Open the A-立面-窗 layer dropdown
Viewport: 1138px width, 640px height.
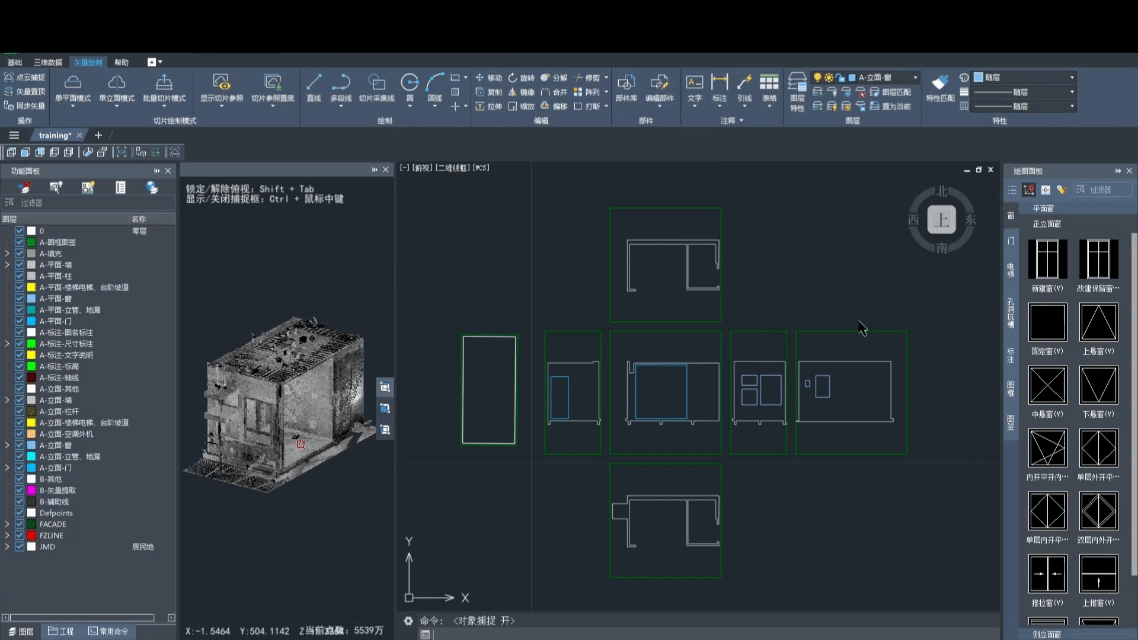(914, 77)
